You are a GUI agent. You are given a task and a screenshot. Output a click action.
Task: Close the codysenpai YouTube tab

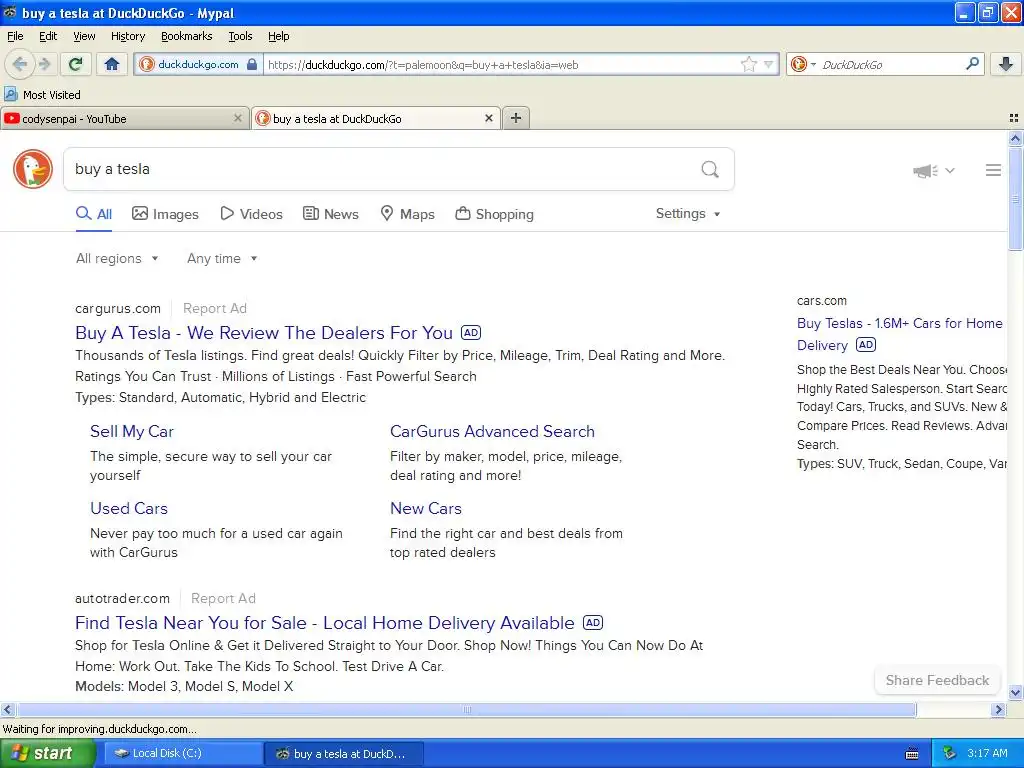coord(238,118)
